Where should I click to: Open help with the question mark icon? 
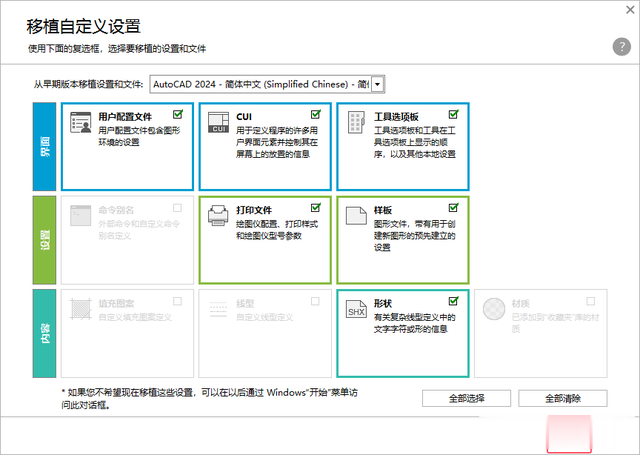pyautogui.click(x=622, y=47)
